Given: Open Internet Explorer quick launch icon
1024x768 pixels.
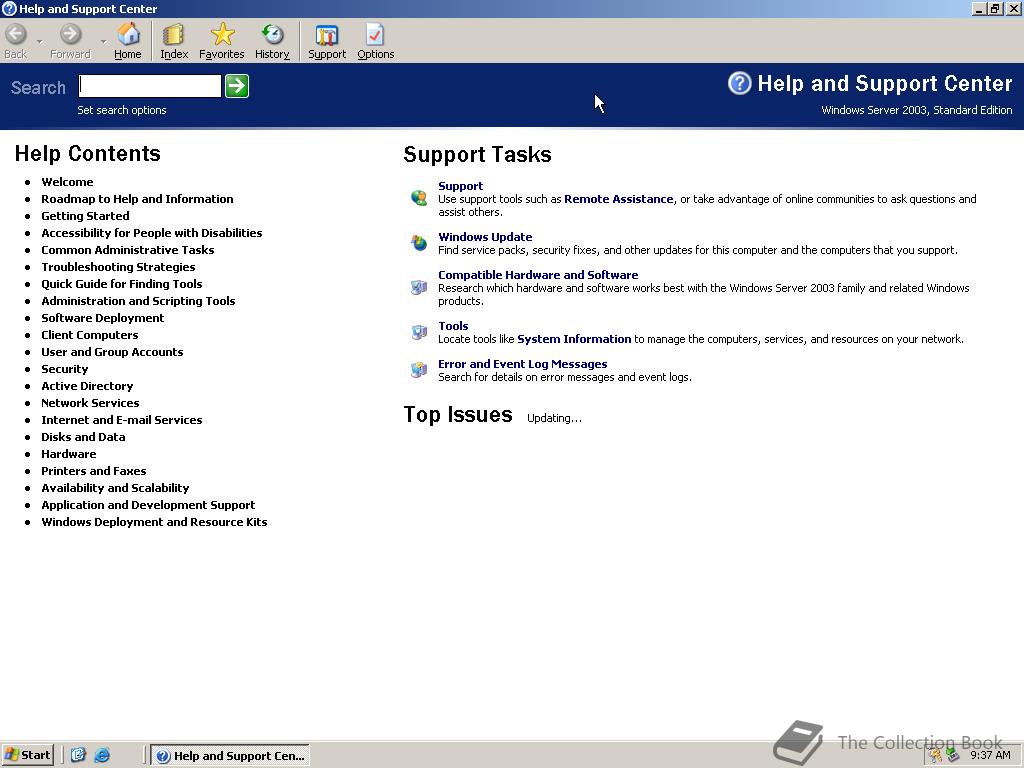Looking at the screenshot, I should coord(102,756).
